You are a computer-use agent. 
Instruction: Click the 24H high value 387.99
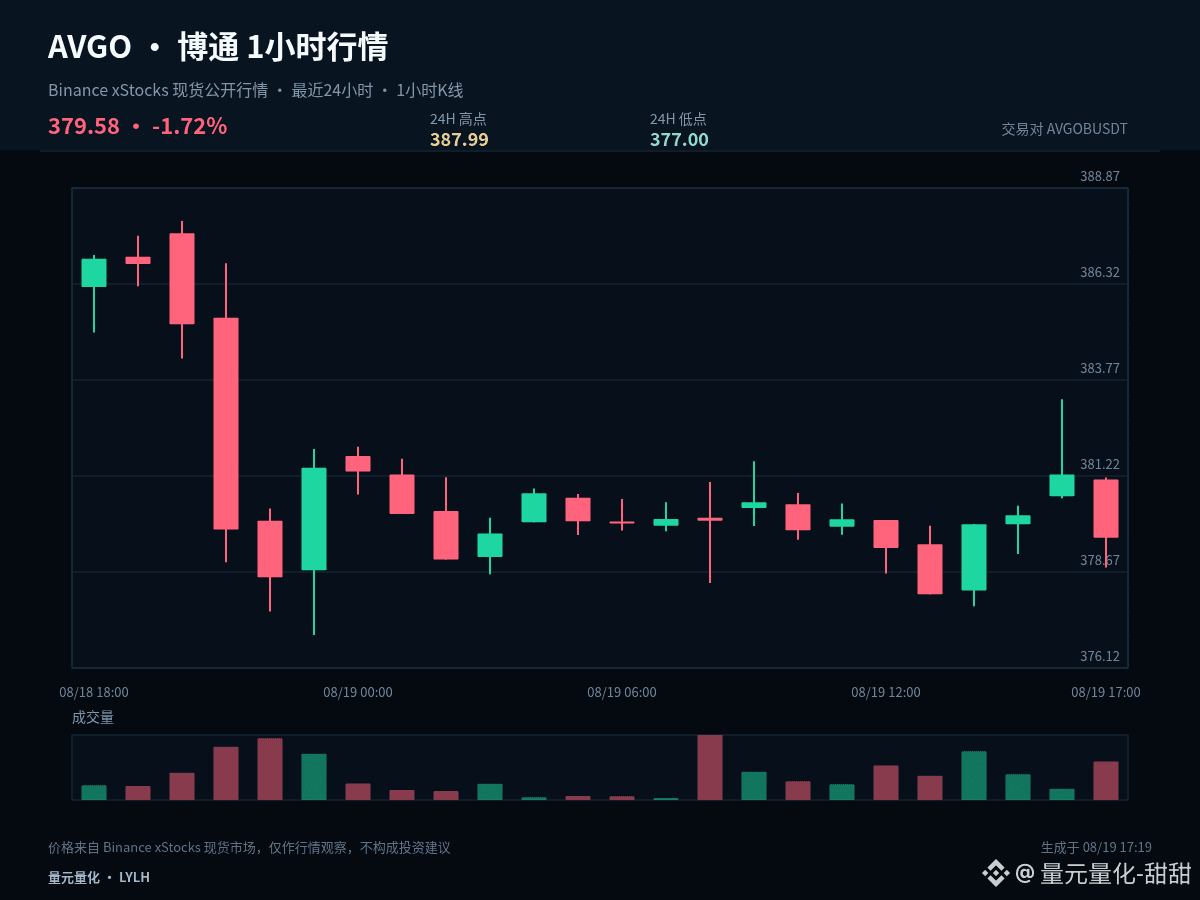pyautogui.click(x=459, y=140)
